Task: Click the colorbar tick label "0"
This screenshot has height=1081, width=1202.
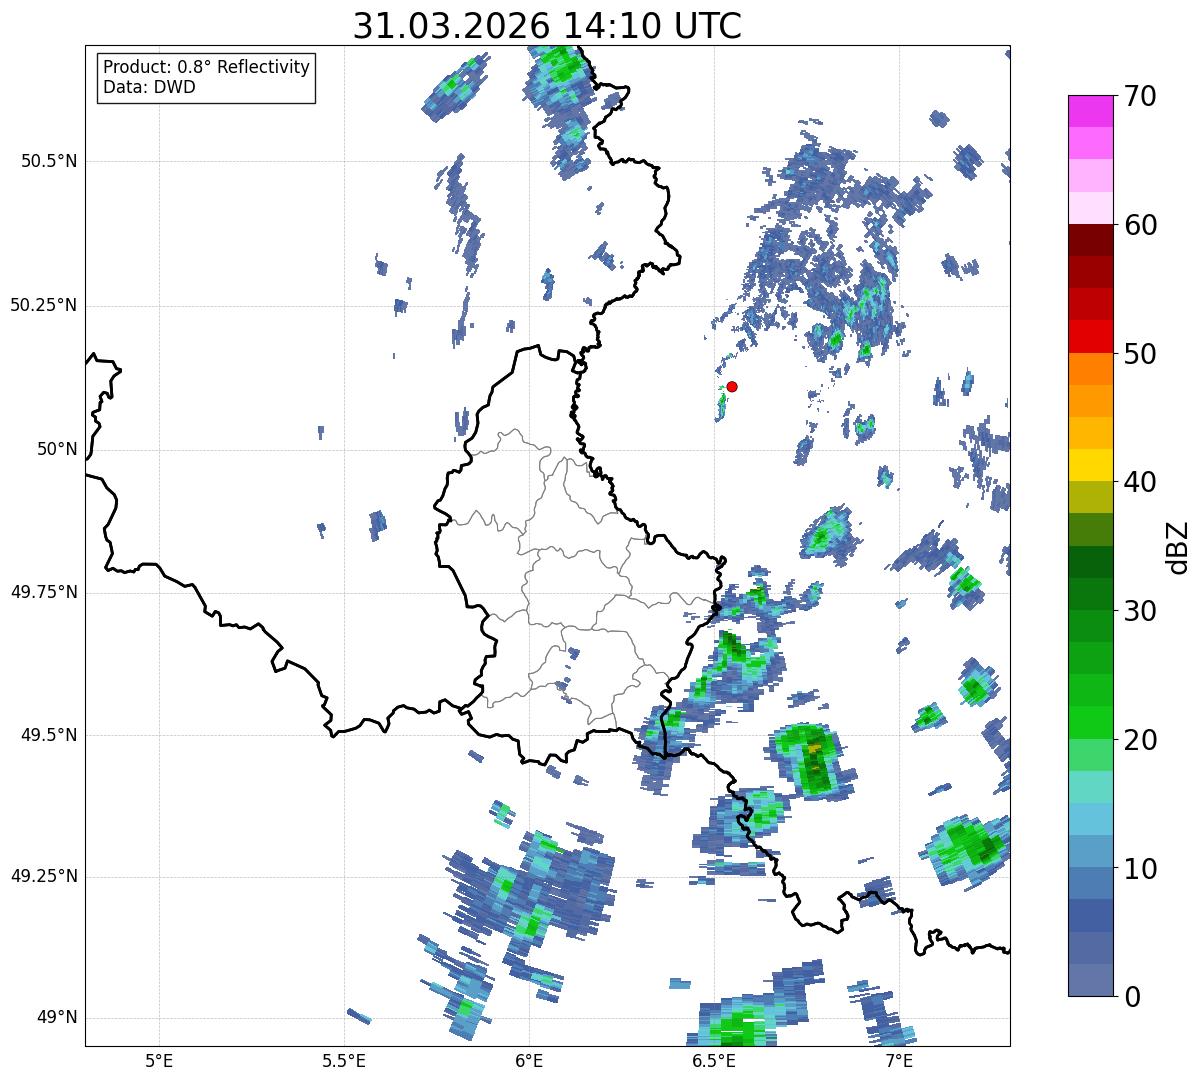Action: tap(1132, 997)
